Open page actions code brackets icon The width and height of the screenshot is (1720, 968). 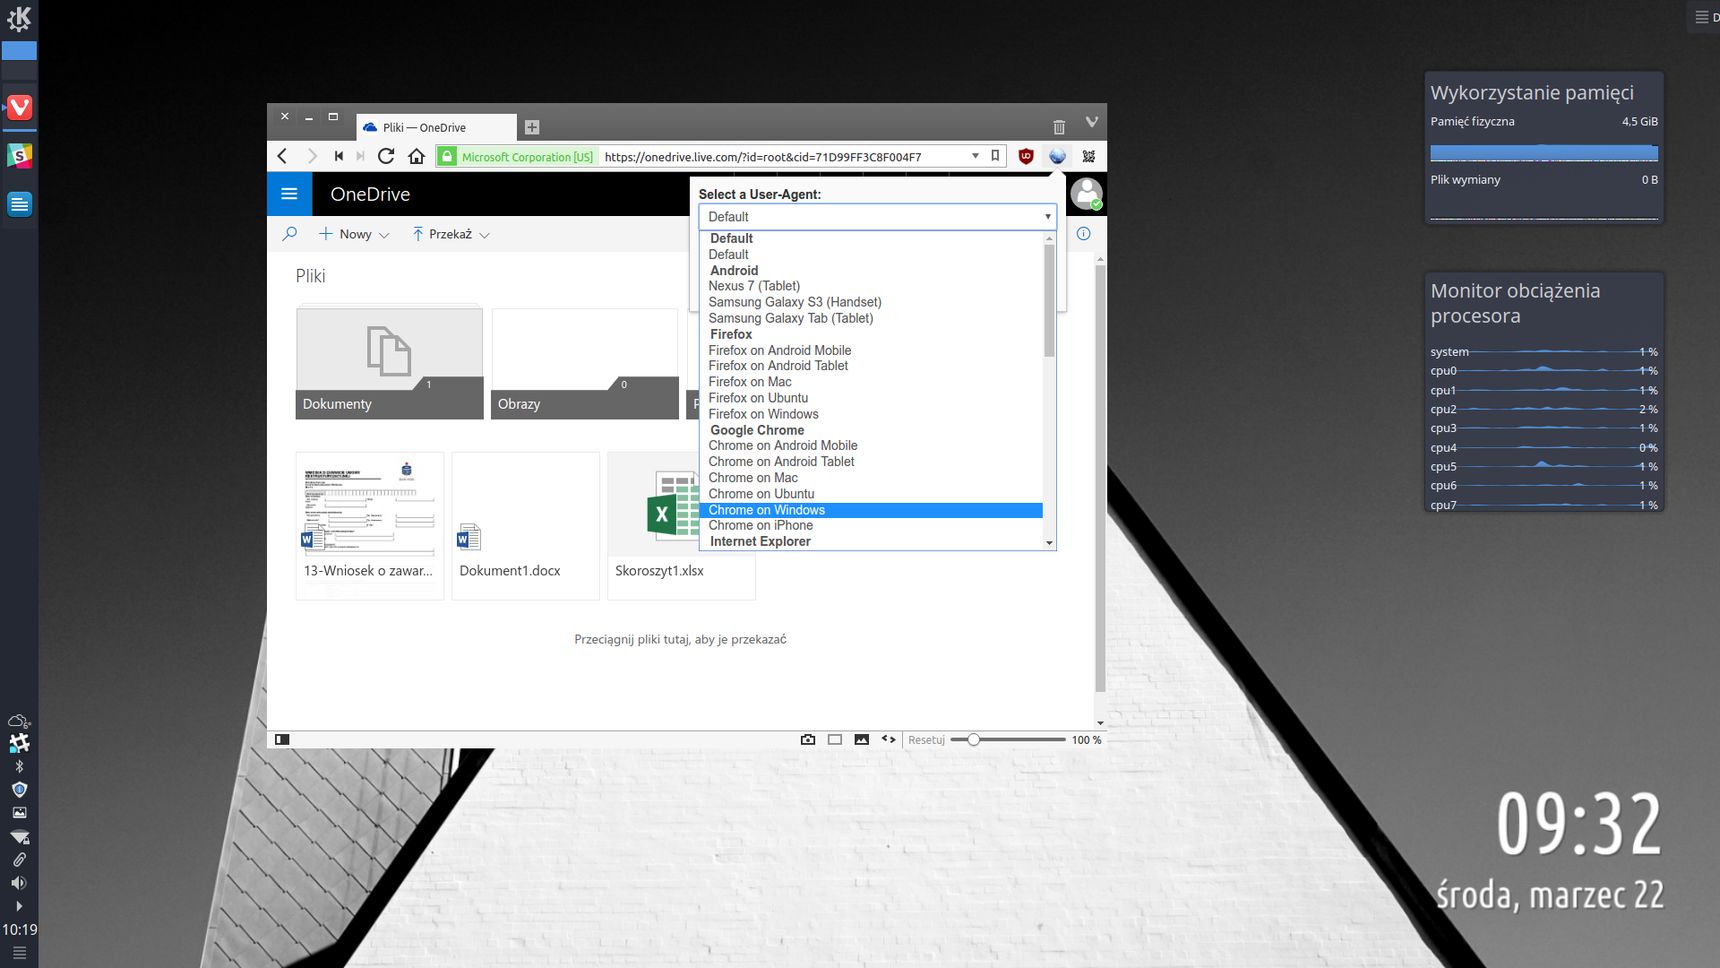pos(888,740)
